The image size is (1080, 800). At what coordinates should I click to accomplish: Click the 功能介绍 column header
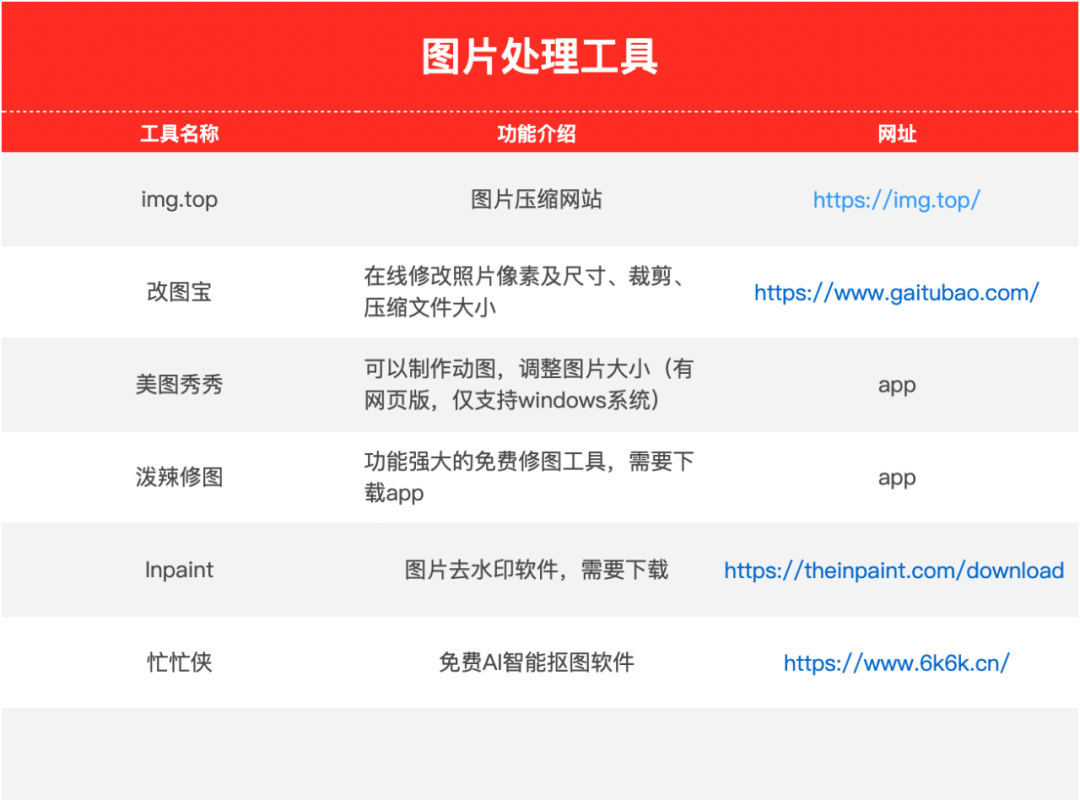[536, 134]
